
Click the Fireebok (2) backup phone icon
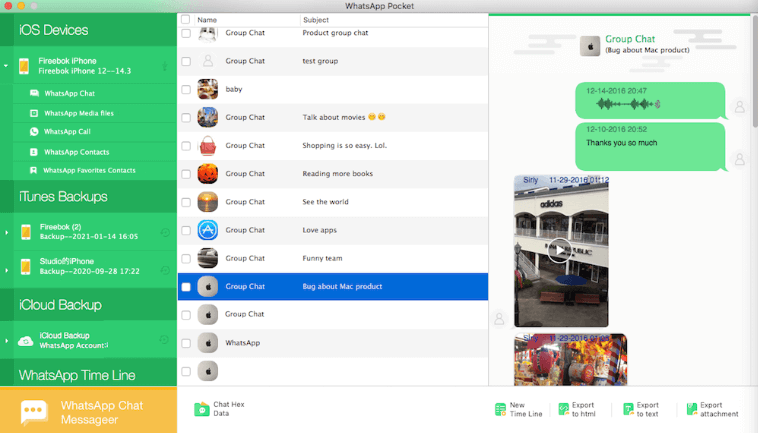[x=26, y=232]
